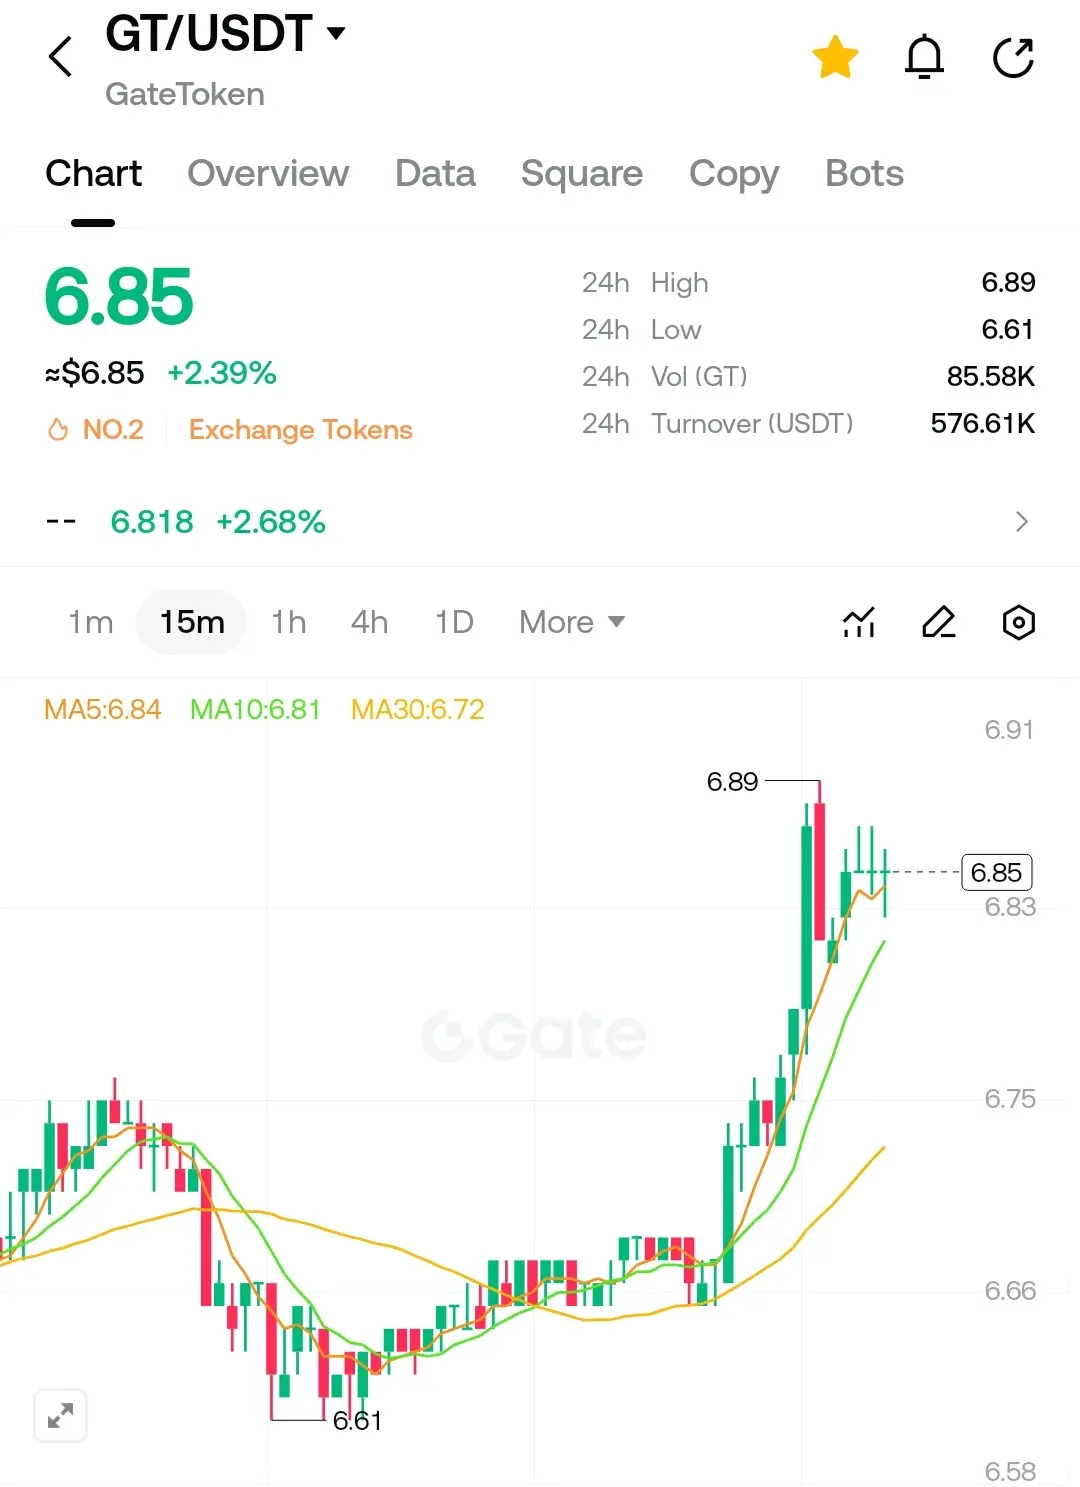Expand the 6.818 +2.68% row chevron
This screenshot has height=1487, width=1080.
(x=1021, y=521)
